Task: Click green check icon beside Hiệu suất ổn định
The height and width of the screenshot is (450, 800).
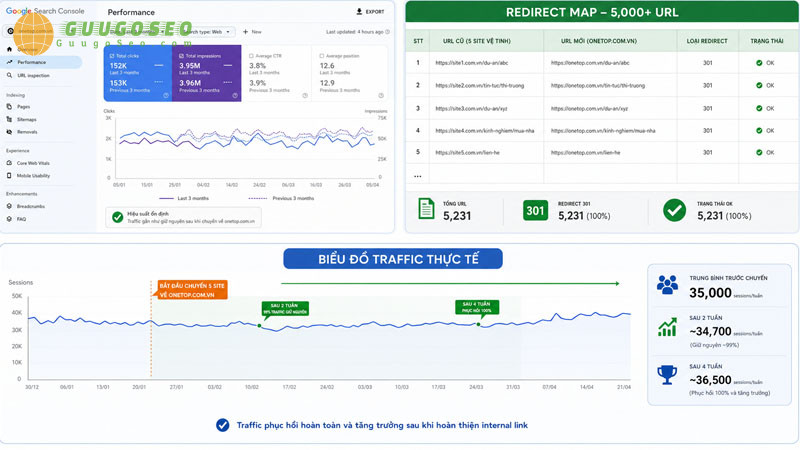Action: (x=117, y=217)
